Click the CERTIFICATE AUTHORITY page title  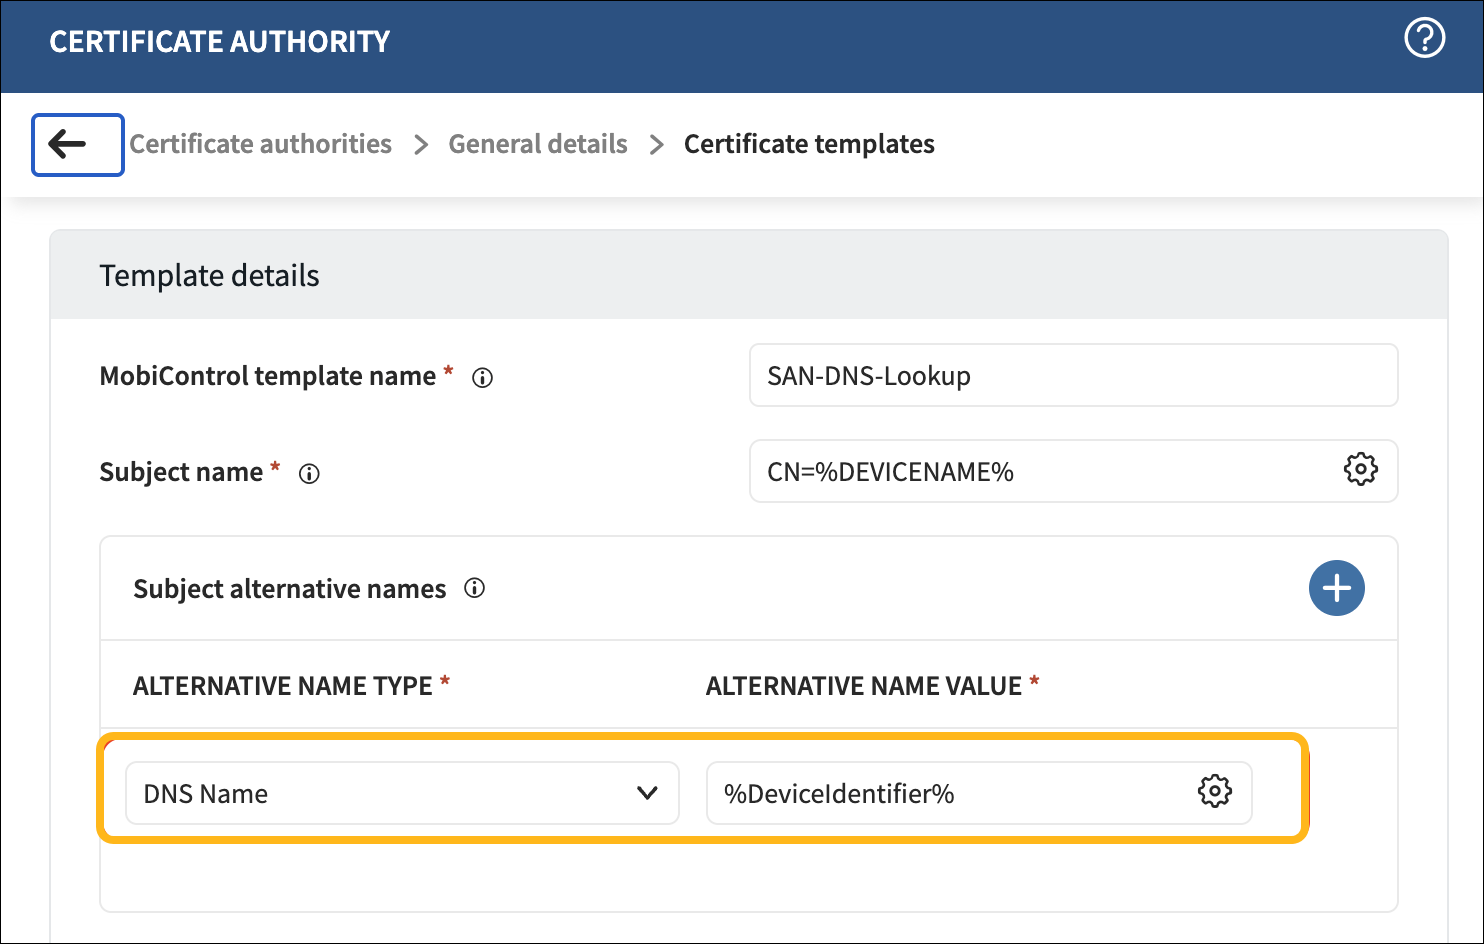(x=220, y=42)
